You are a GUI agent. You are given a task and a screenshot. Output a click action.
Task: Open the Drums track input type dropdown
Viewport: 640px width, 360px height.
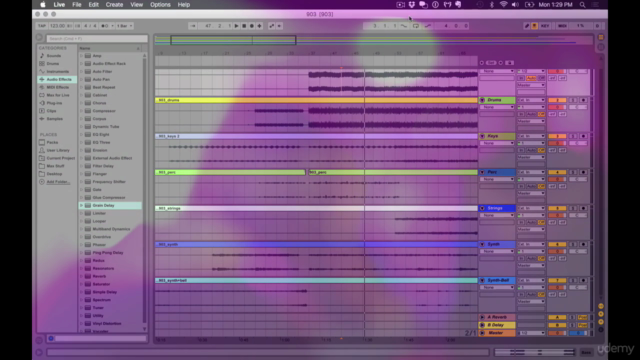[x=531, y=100]
